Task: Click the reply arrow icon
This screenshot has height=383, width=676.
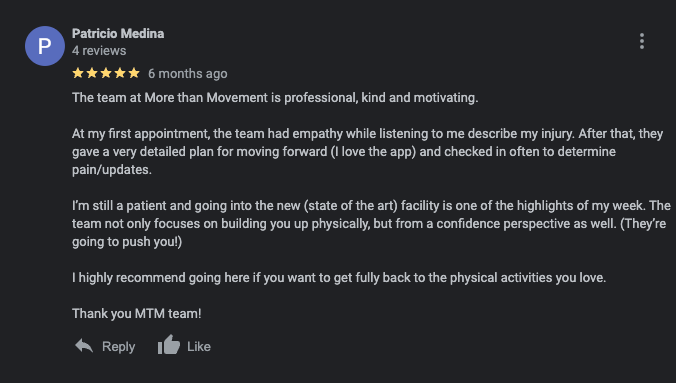Action: pos(84,346)
